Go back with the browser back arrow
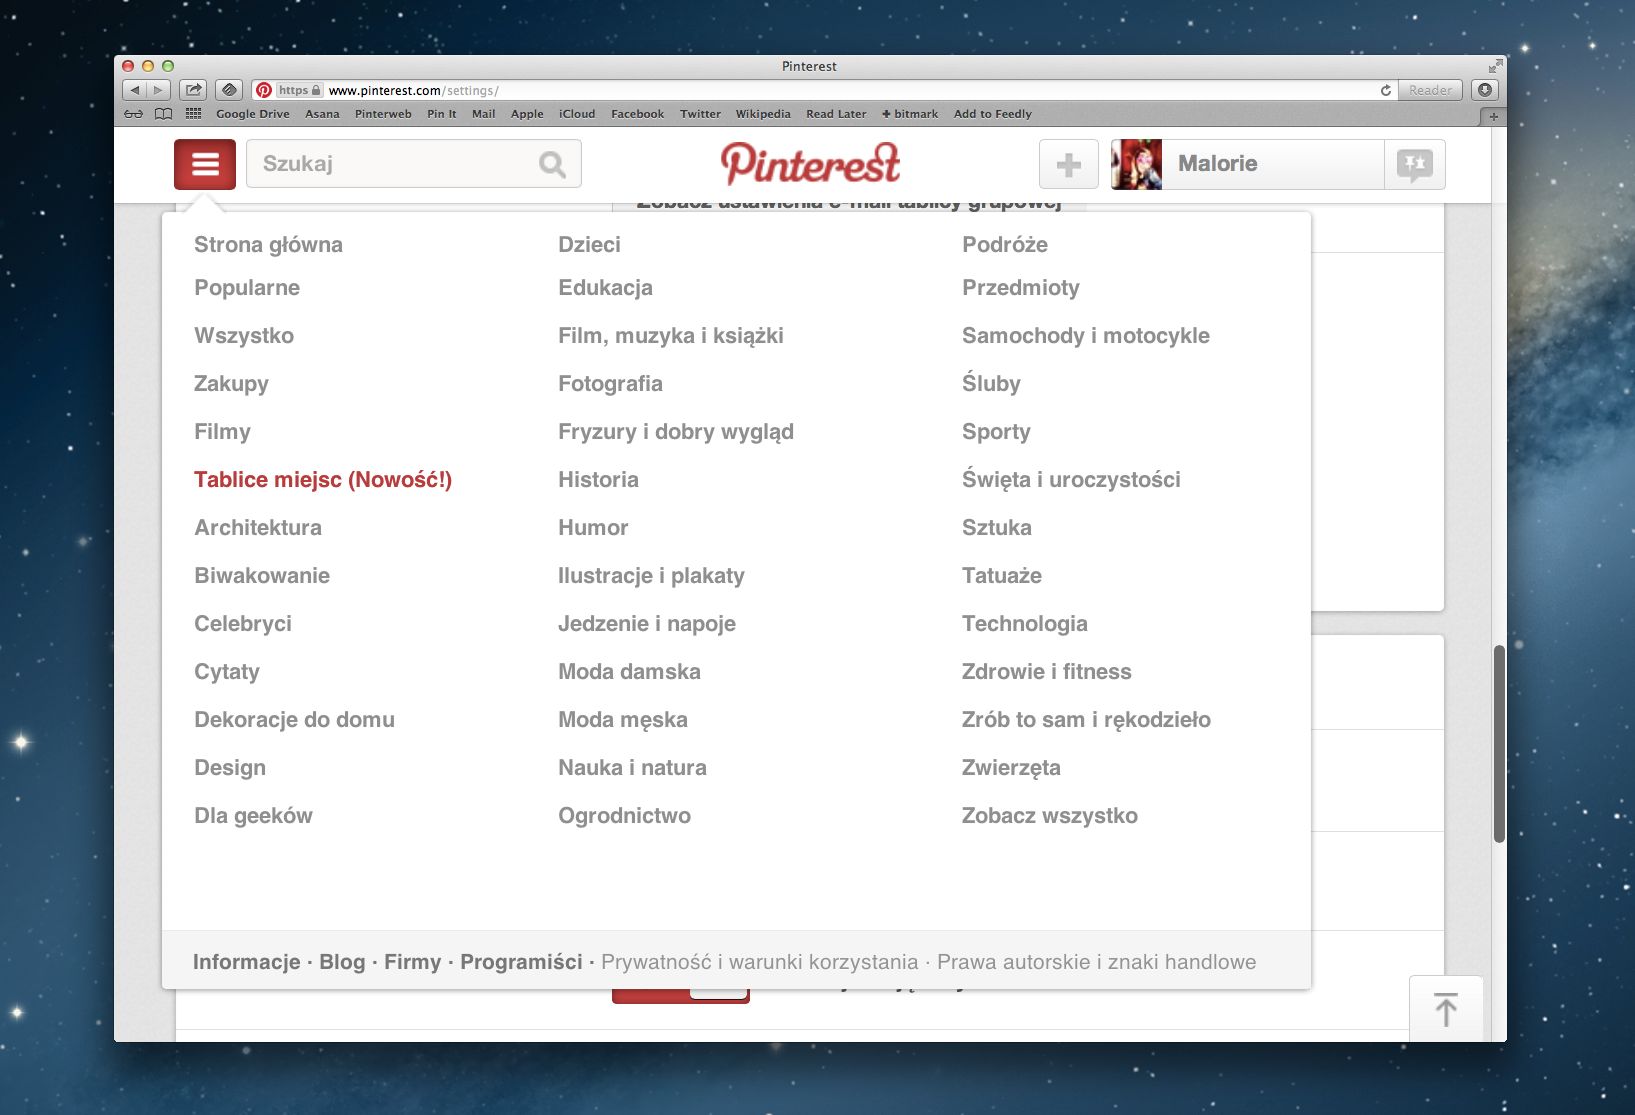Screen dimensions: 1635x1115 (135, 90)
